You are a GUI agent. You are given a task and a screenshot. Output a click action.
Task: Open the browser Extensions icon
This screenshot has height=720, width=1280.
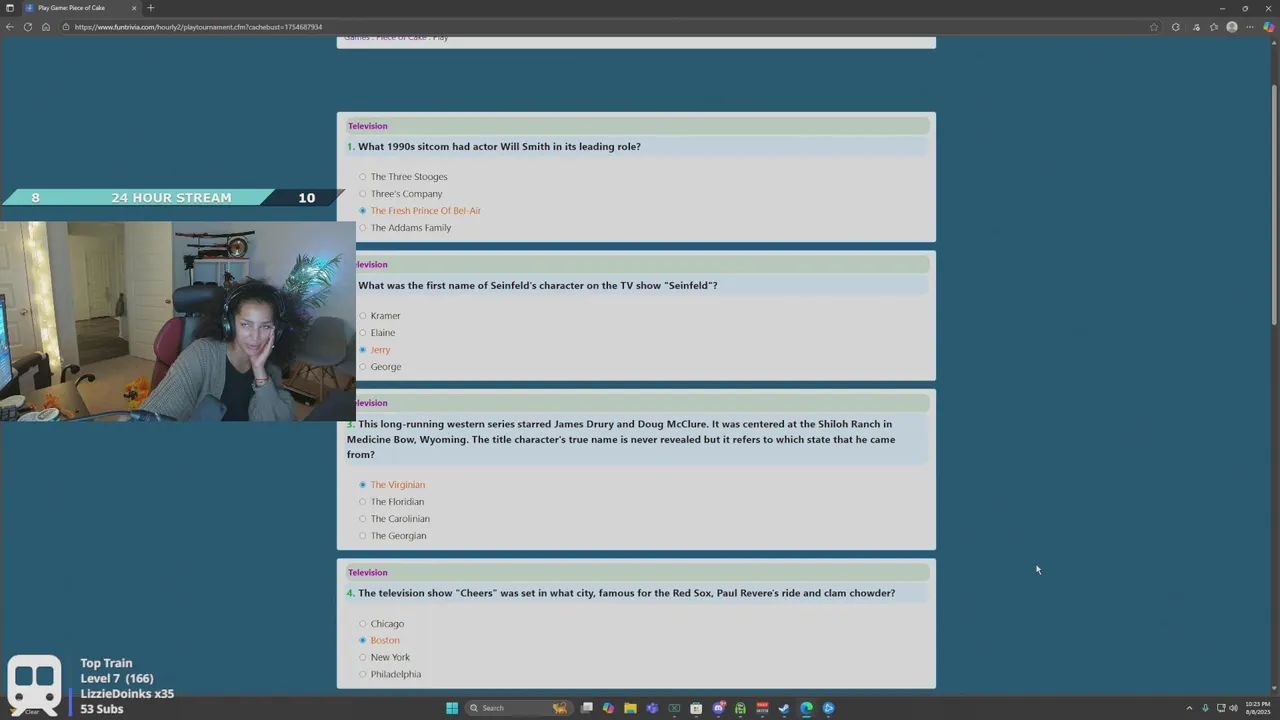point(1176,27)
